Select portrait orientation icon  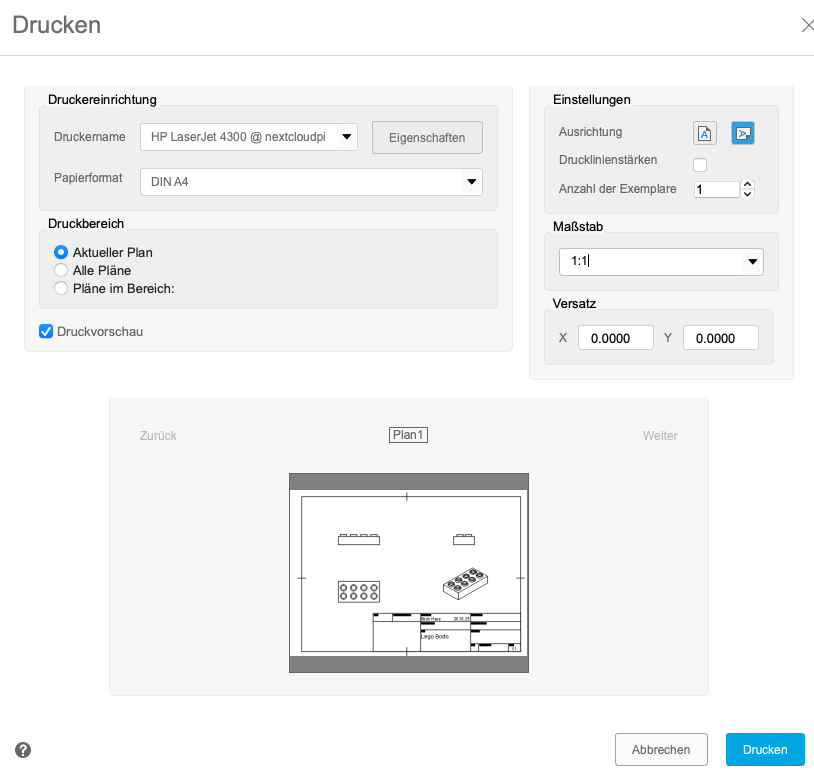(x=705, y=133)
